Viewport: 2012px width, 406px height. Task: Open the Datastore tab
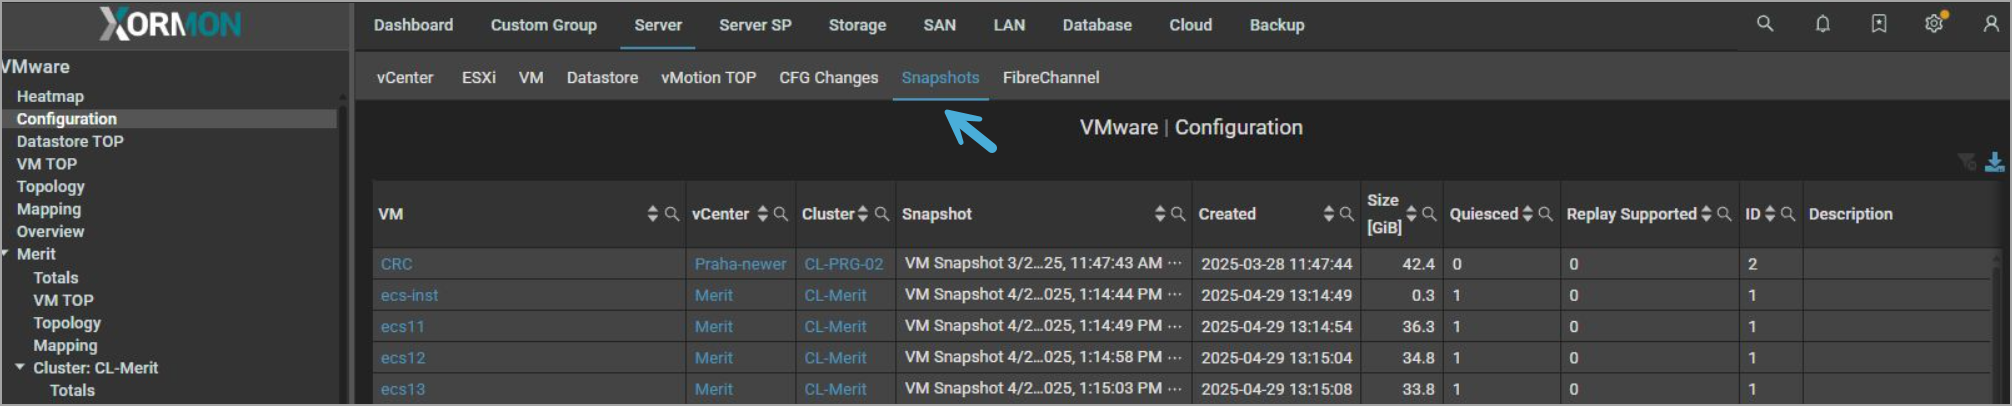pos(602,78)
